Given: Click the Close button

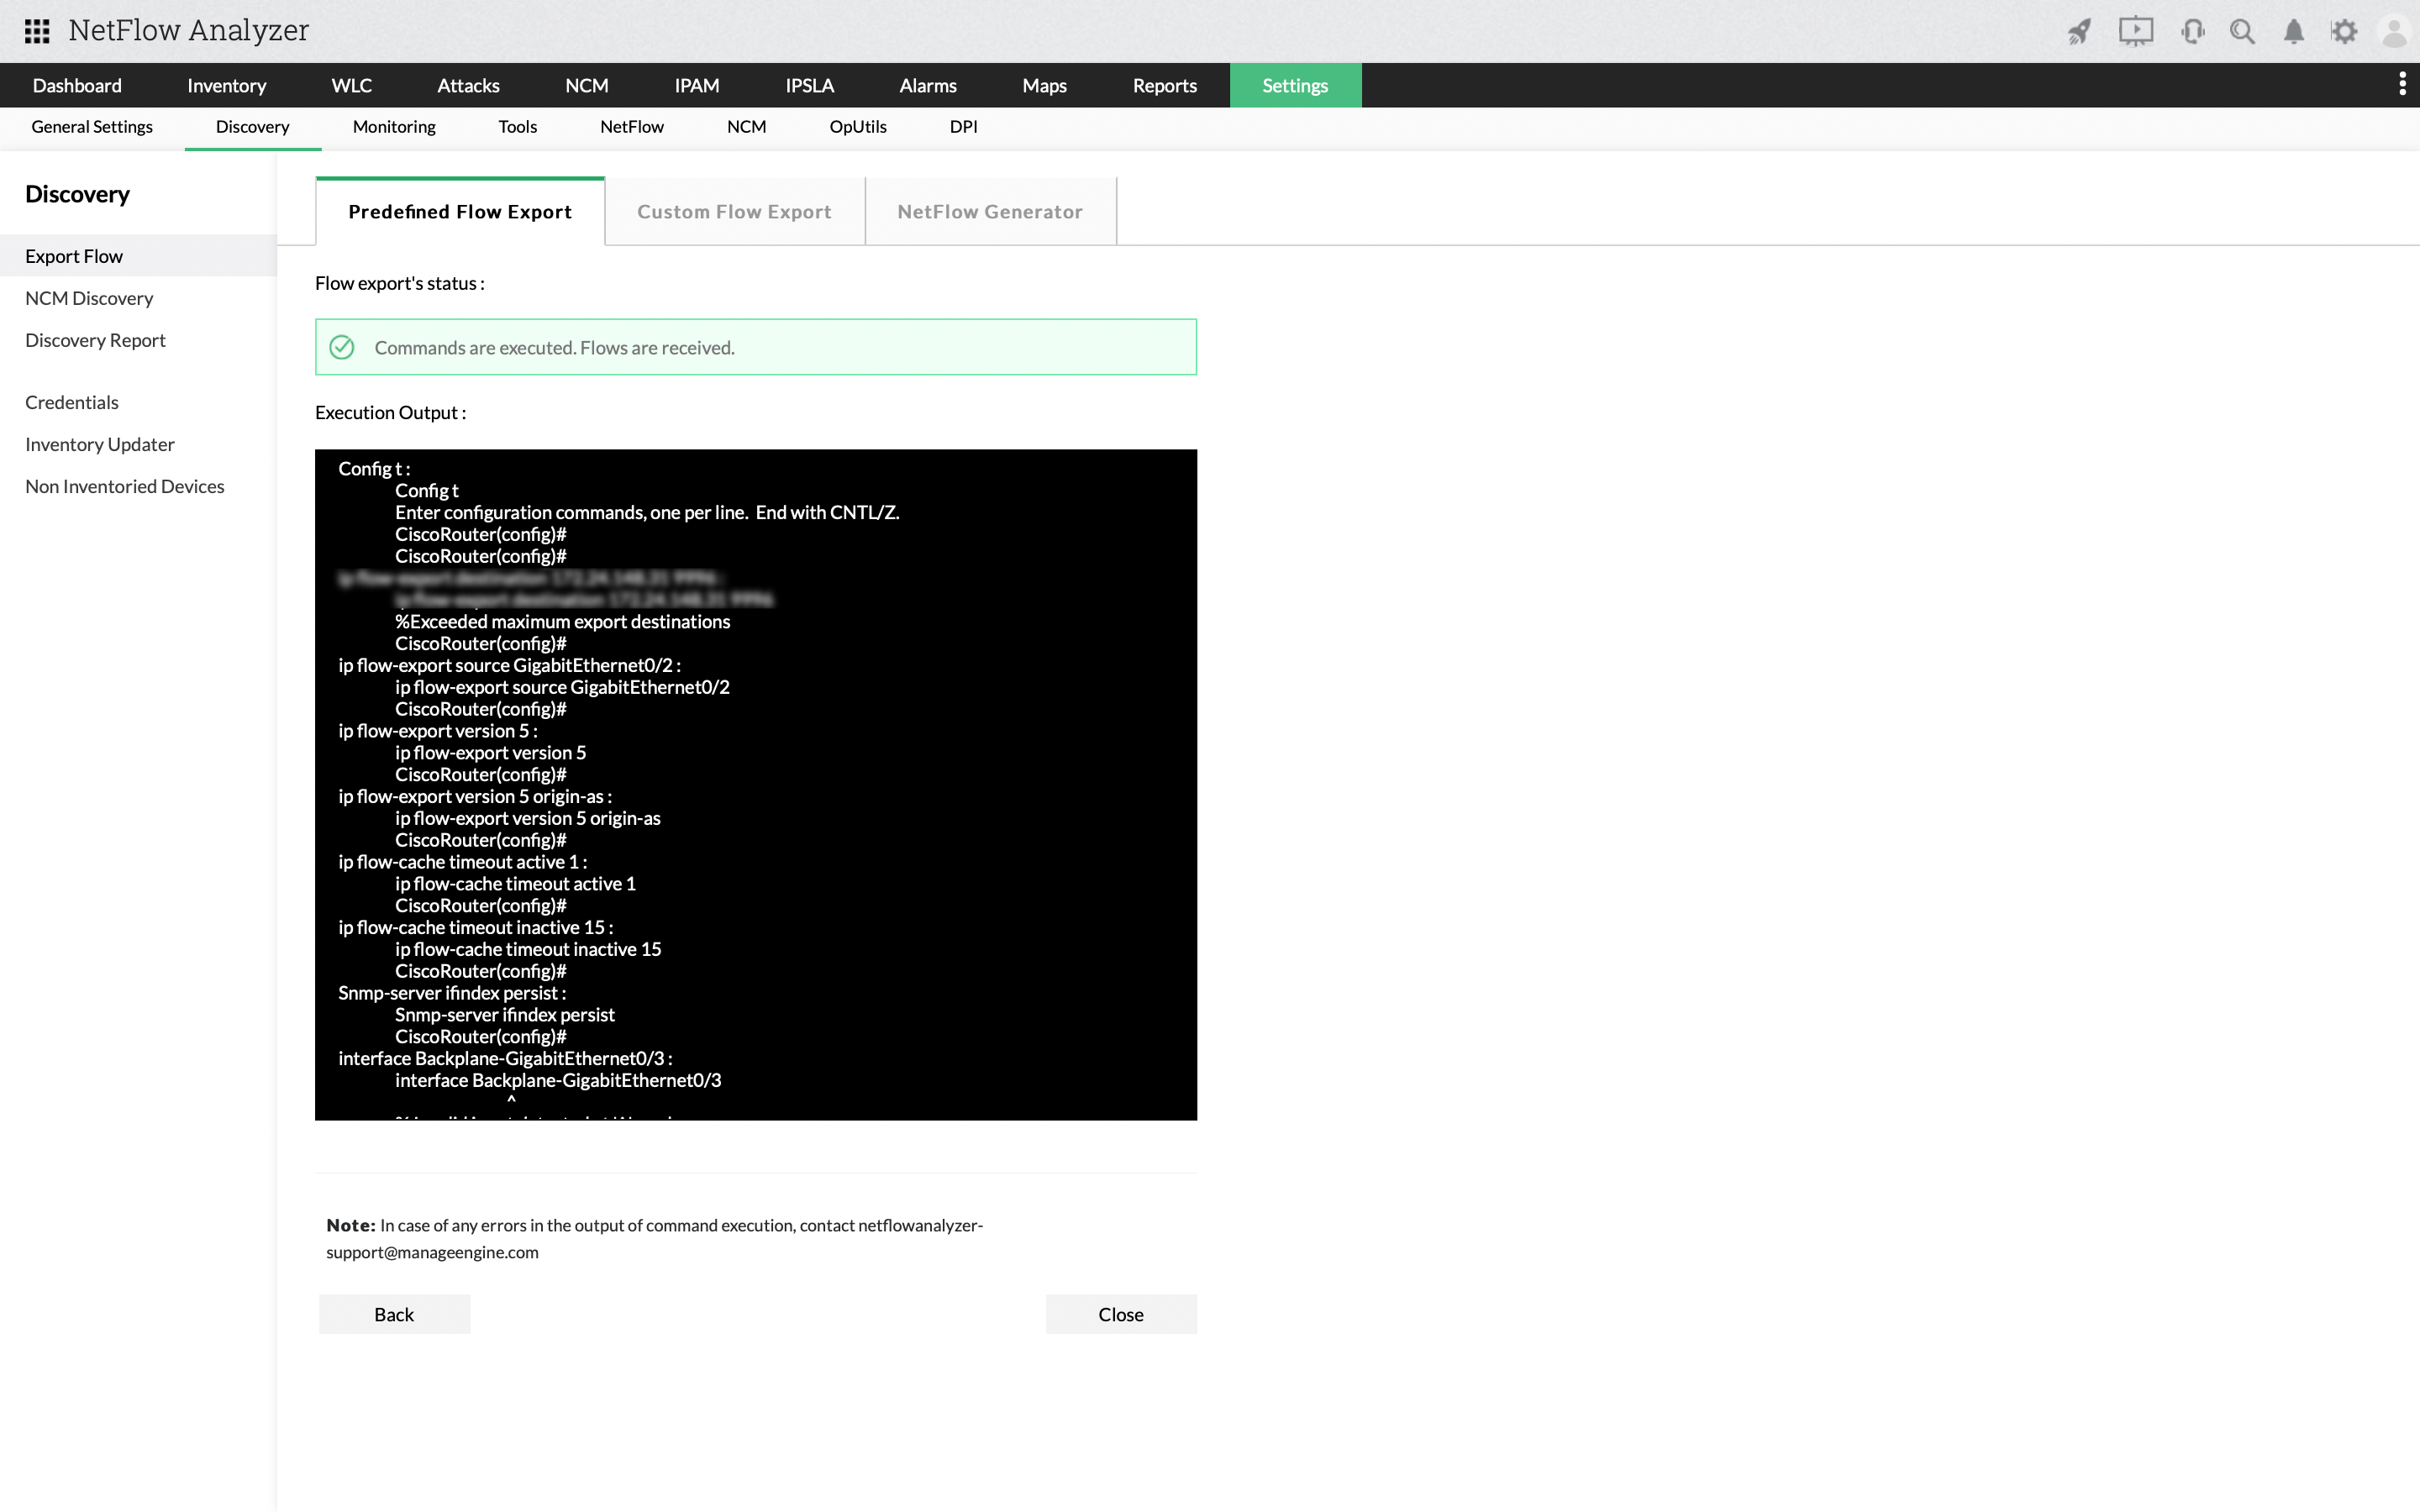Looking at the screenshot, I should click(x=1120, y=1314).
